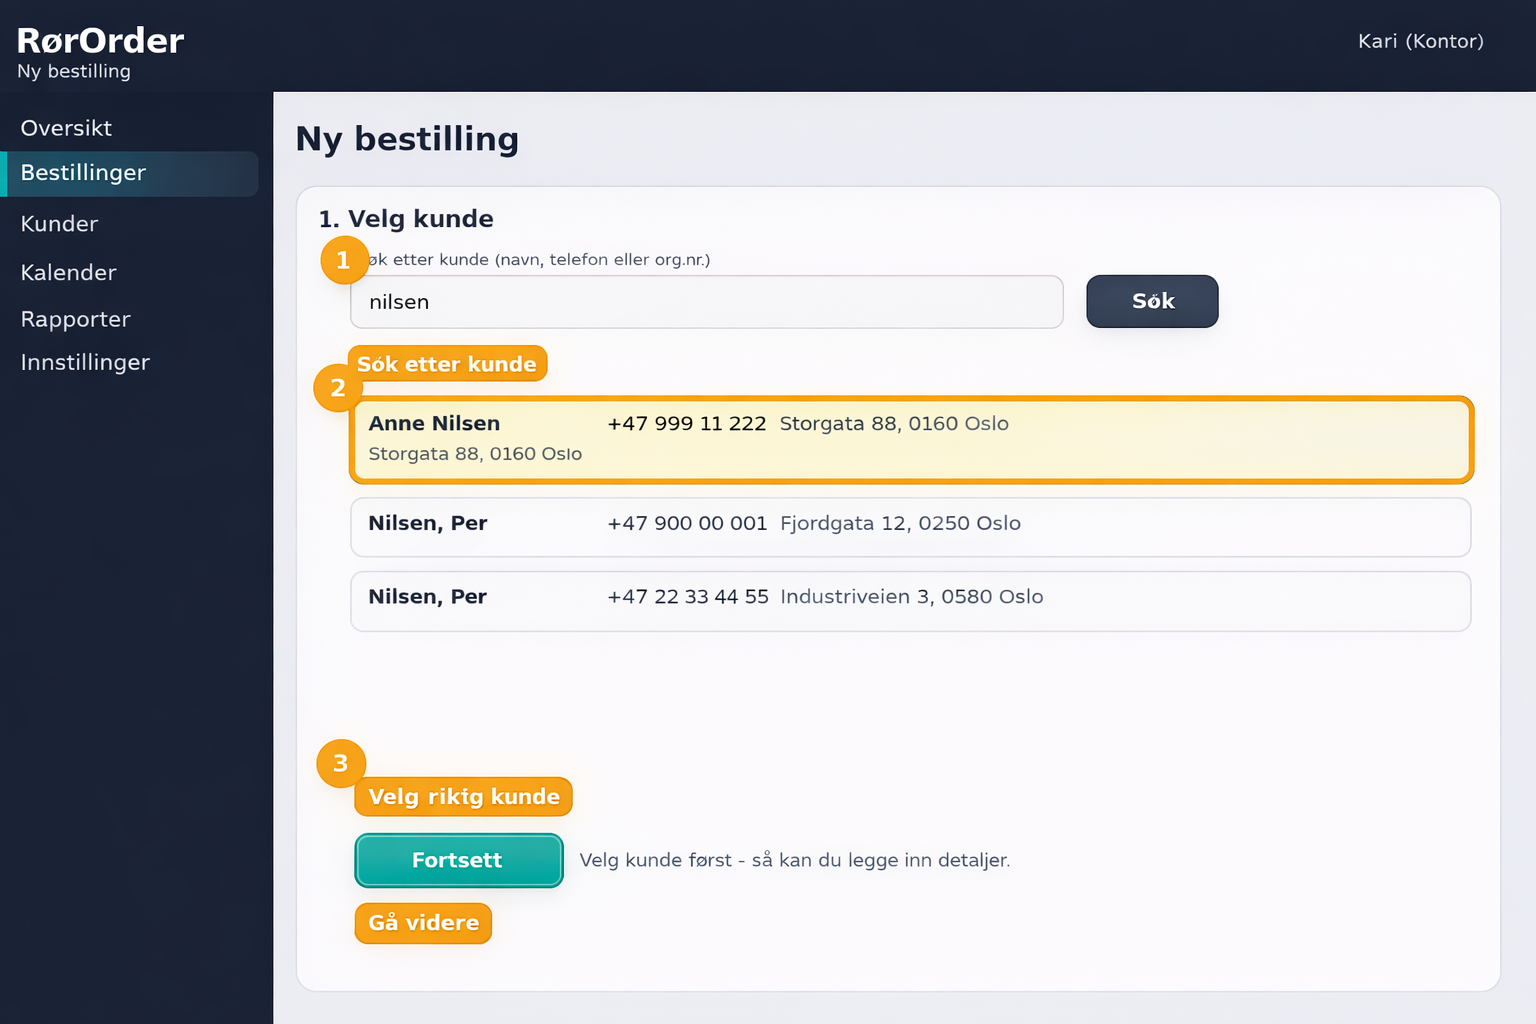Screen dimensions: 1536x1024
Task: Click the orange step 2 badge
Action: click(x=338, y=388)
